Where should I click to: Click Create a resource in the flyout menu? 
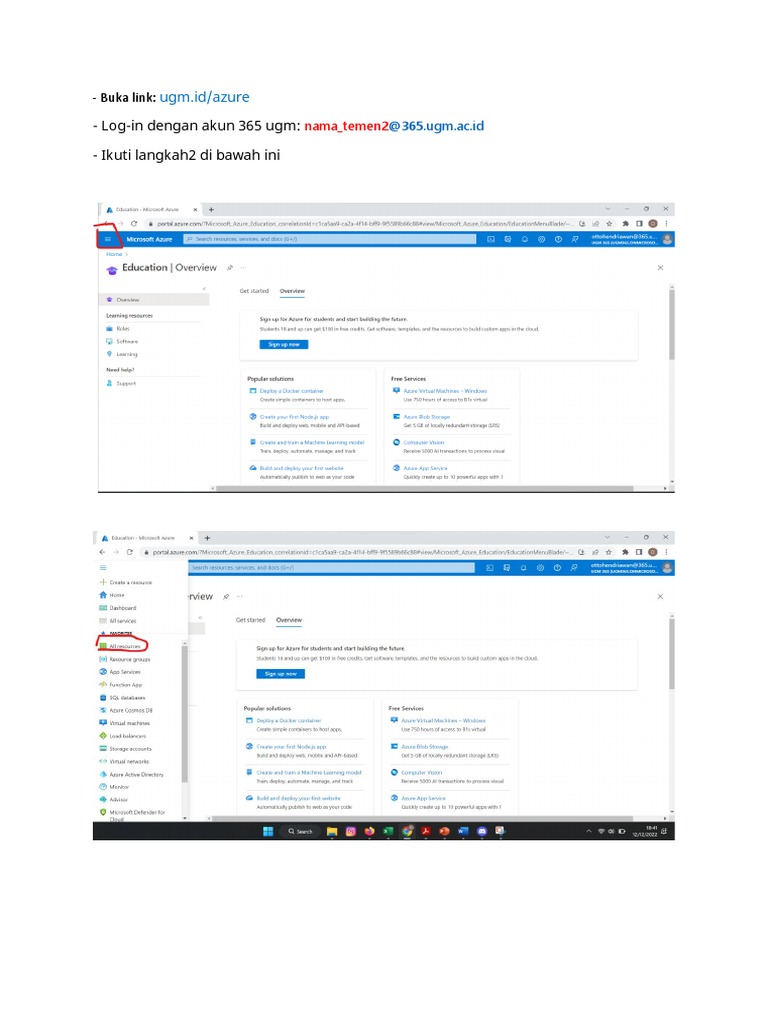pos(131,583)
